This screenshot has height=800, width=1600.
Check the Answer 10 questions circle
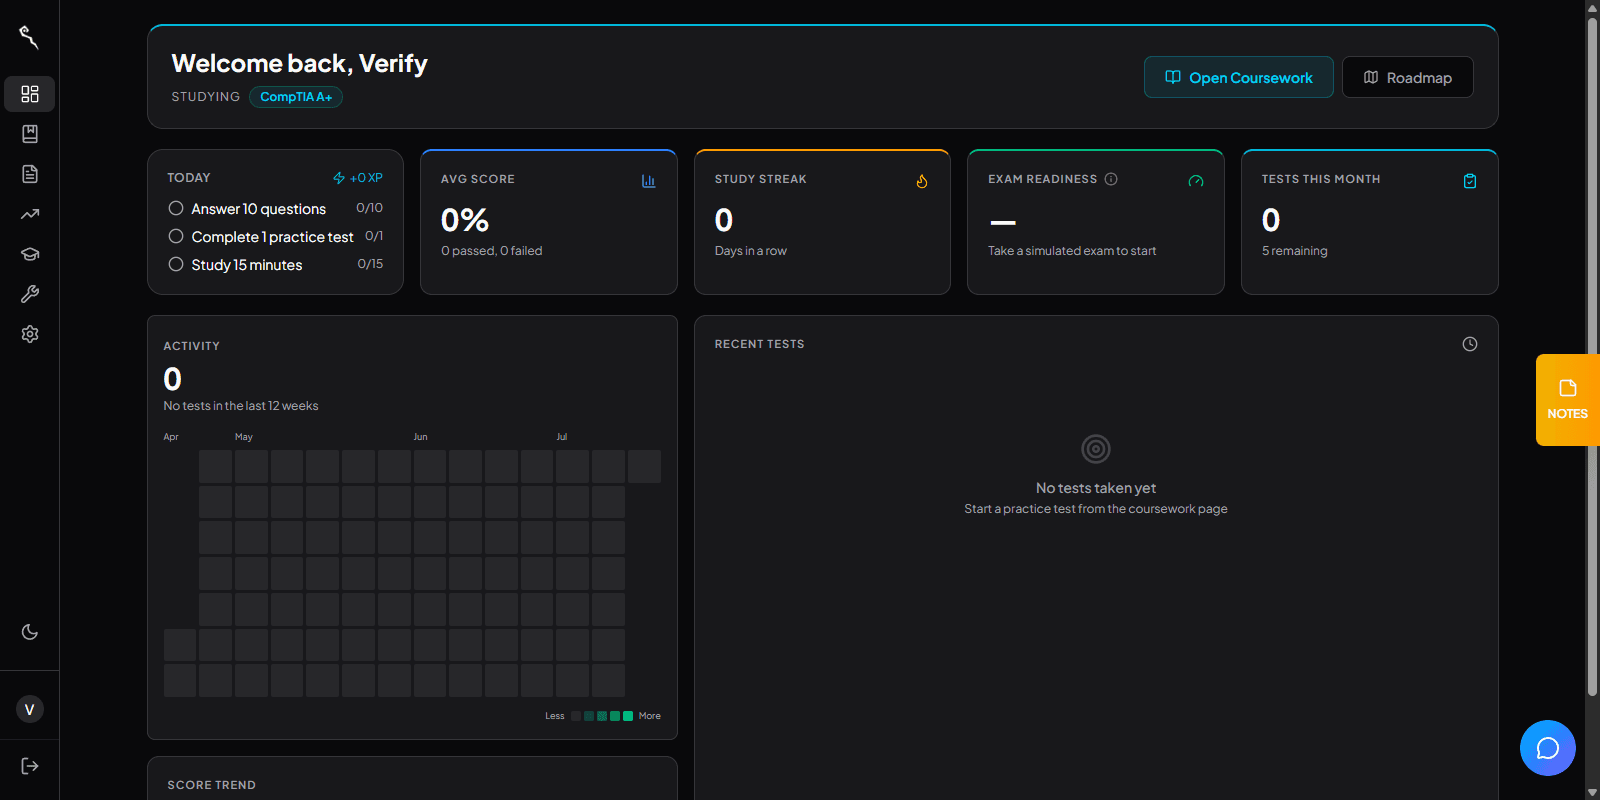coord(176,208)
